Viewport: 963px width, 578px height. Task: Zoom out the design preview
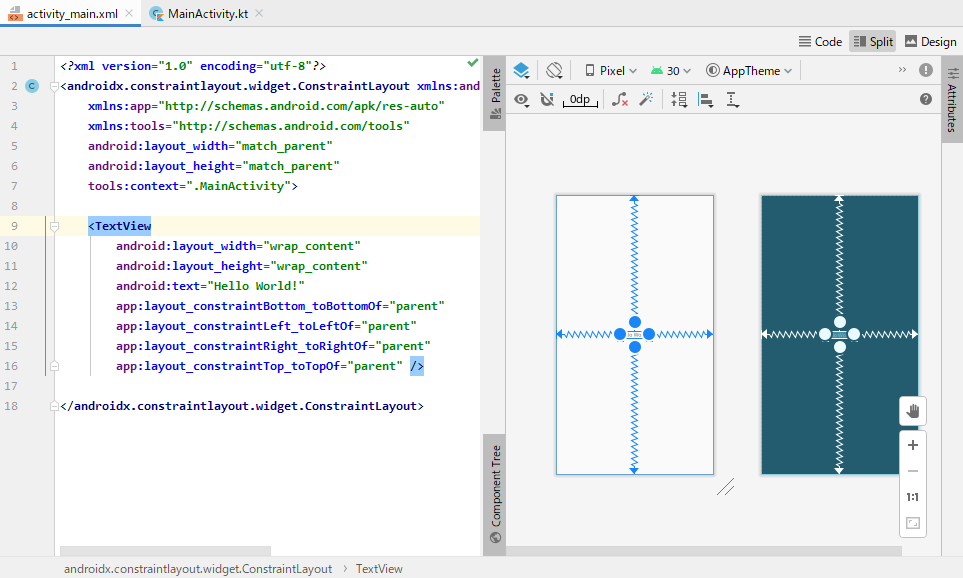pyautogui.click(x=913, y=471)
